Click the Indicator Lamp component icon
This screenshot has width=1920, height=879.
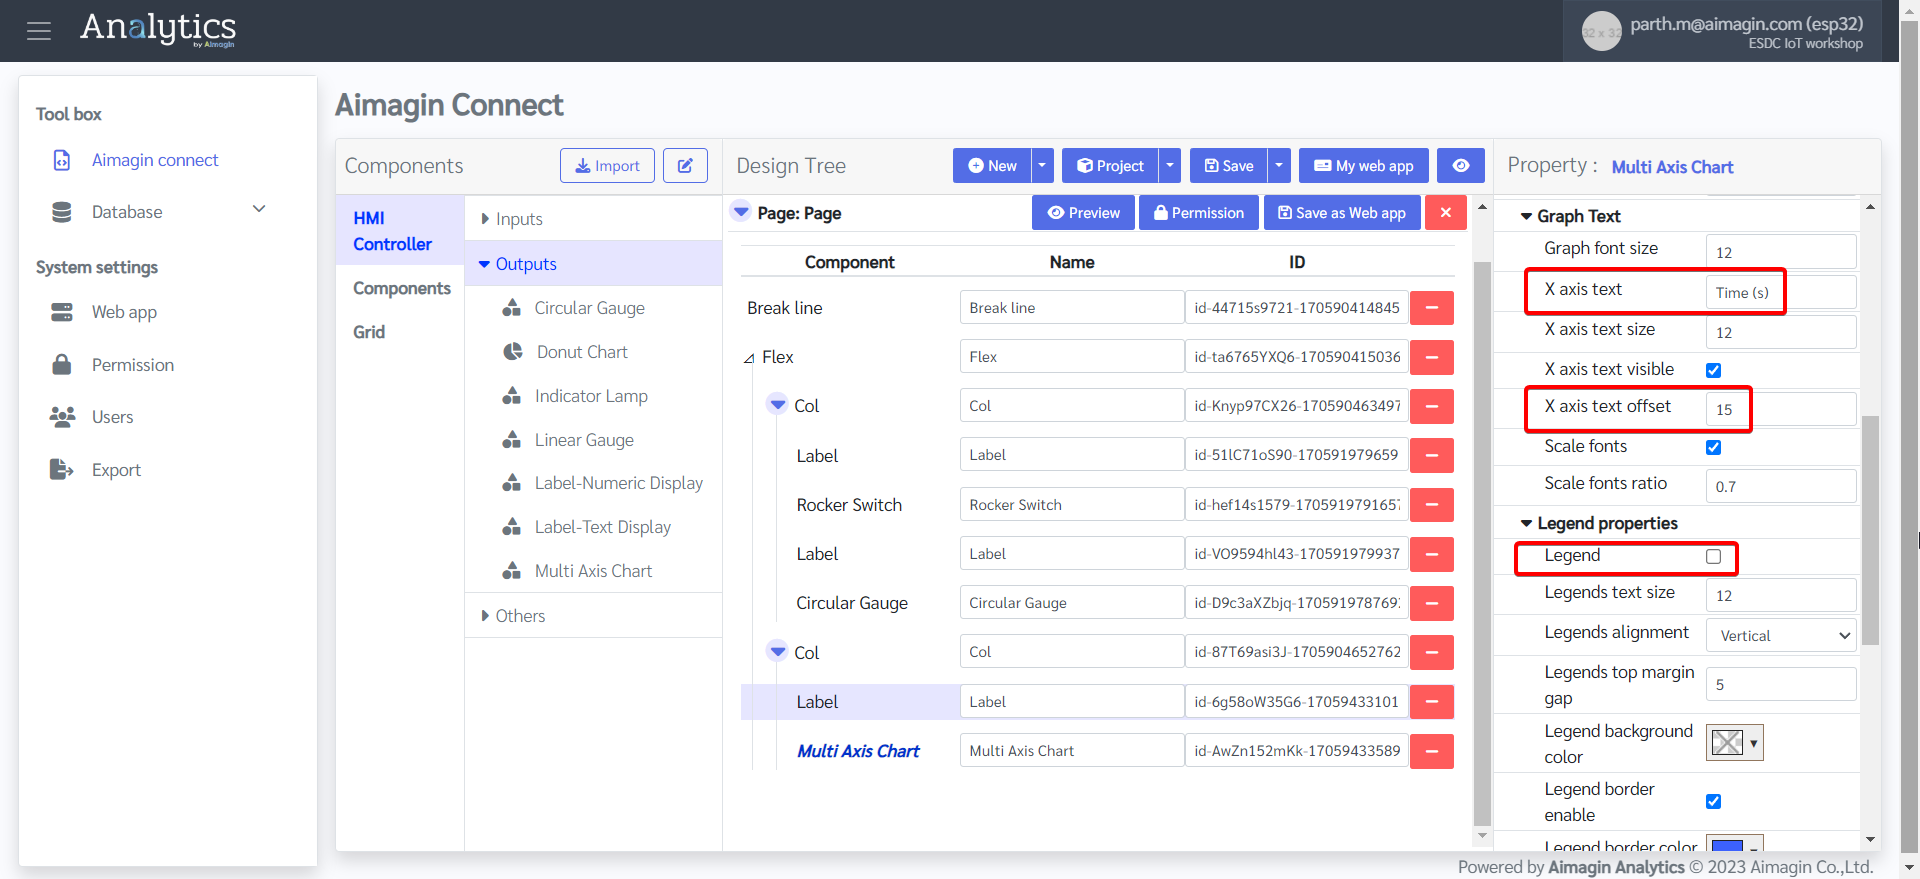click(x=512, y=396)
